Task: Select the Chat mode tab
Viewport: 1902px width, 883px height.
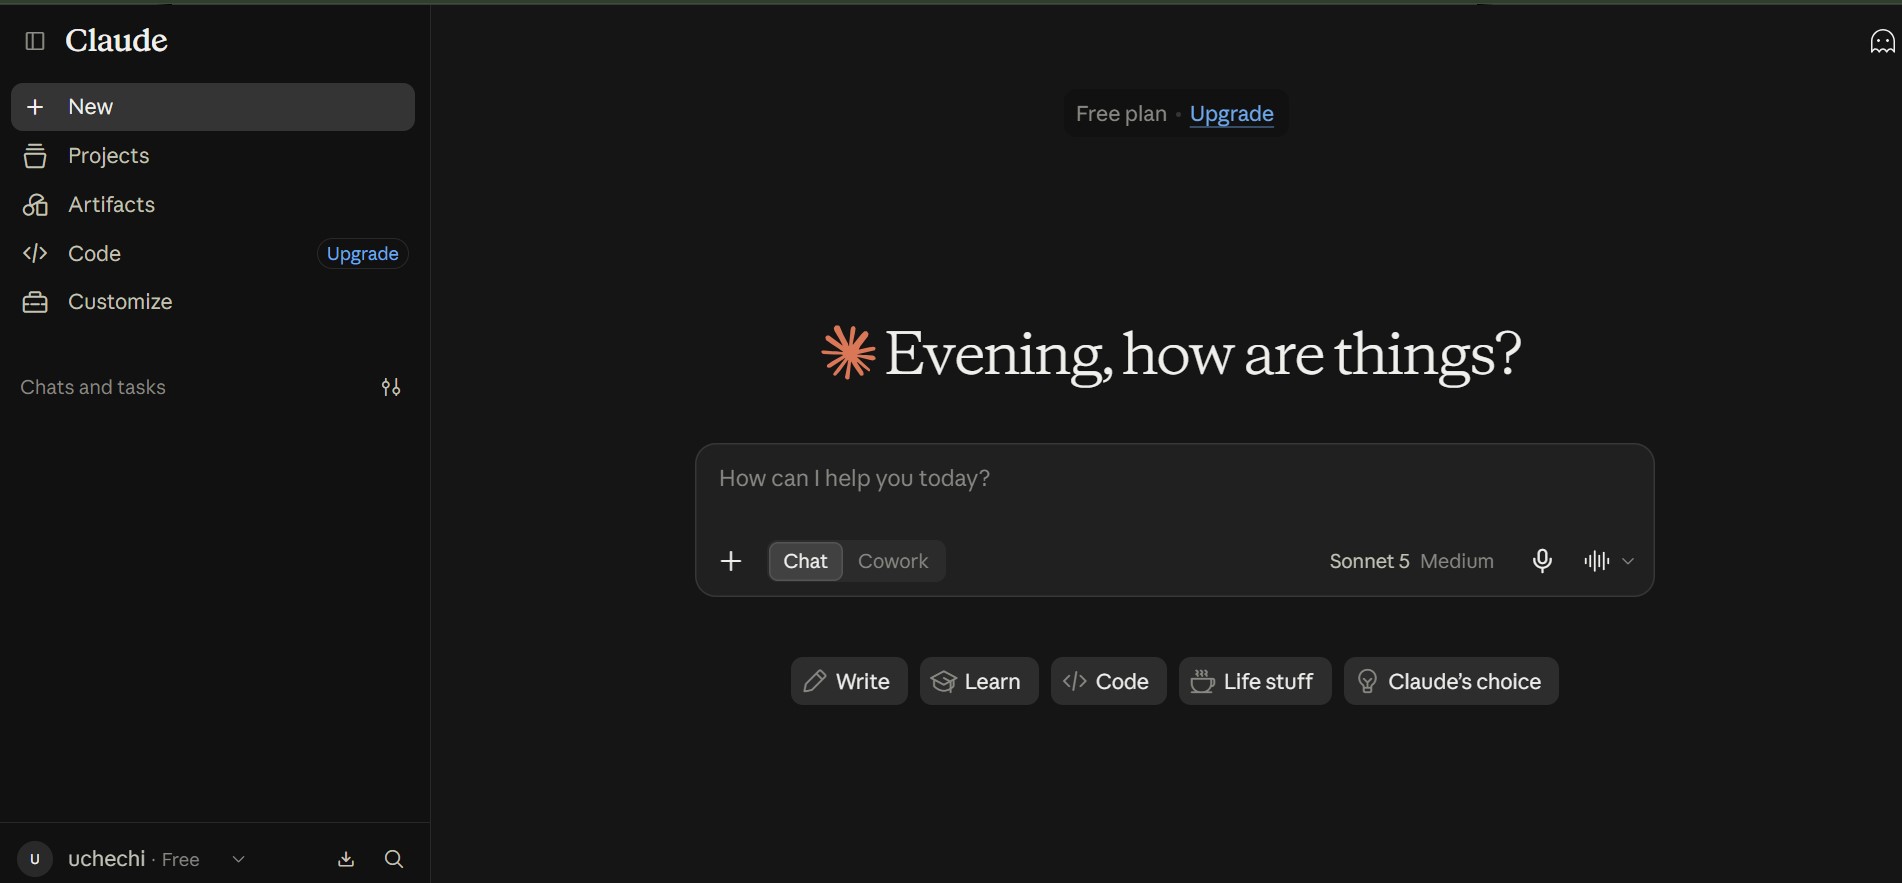Action: coord(805,561)
